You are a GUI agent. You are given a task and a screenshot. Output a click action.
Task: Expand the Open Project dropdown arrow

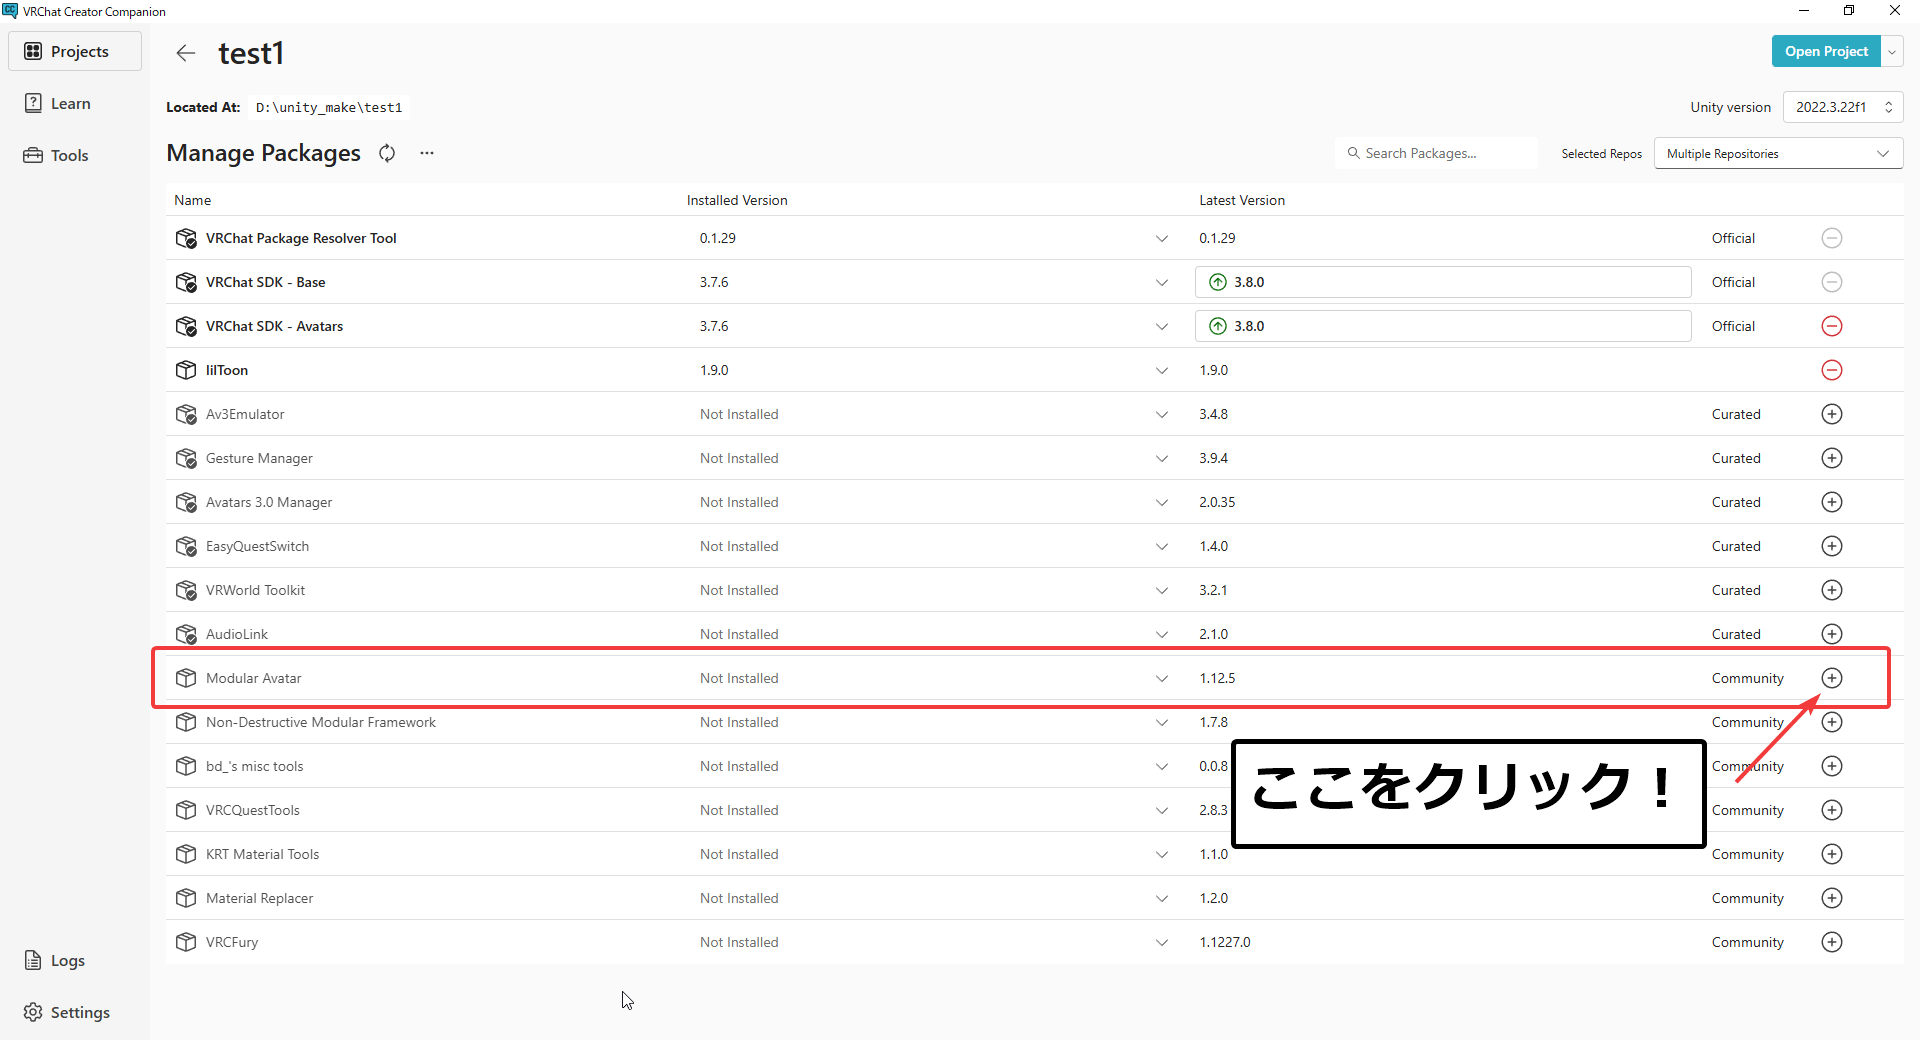point(1892,51)
